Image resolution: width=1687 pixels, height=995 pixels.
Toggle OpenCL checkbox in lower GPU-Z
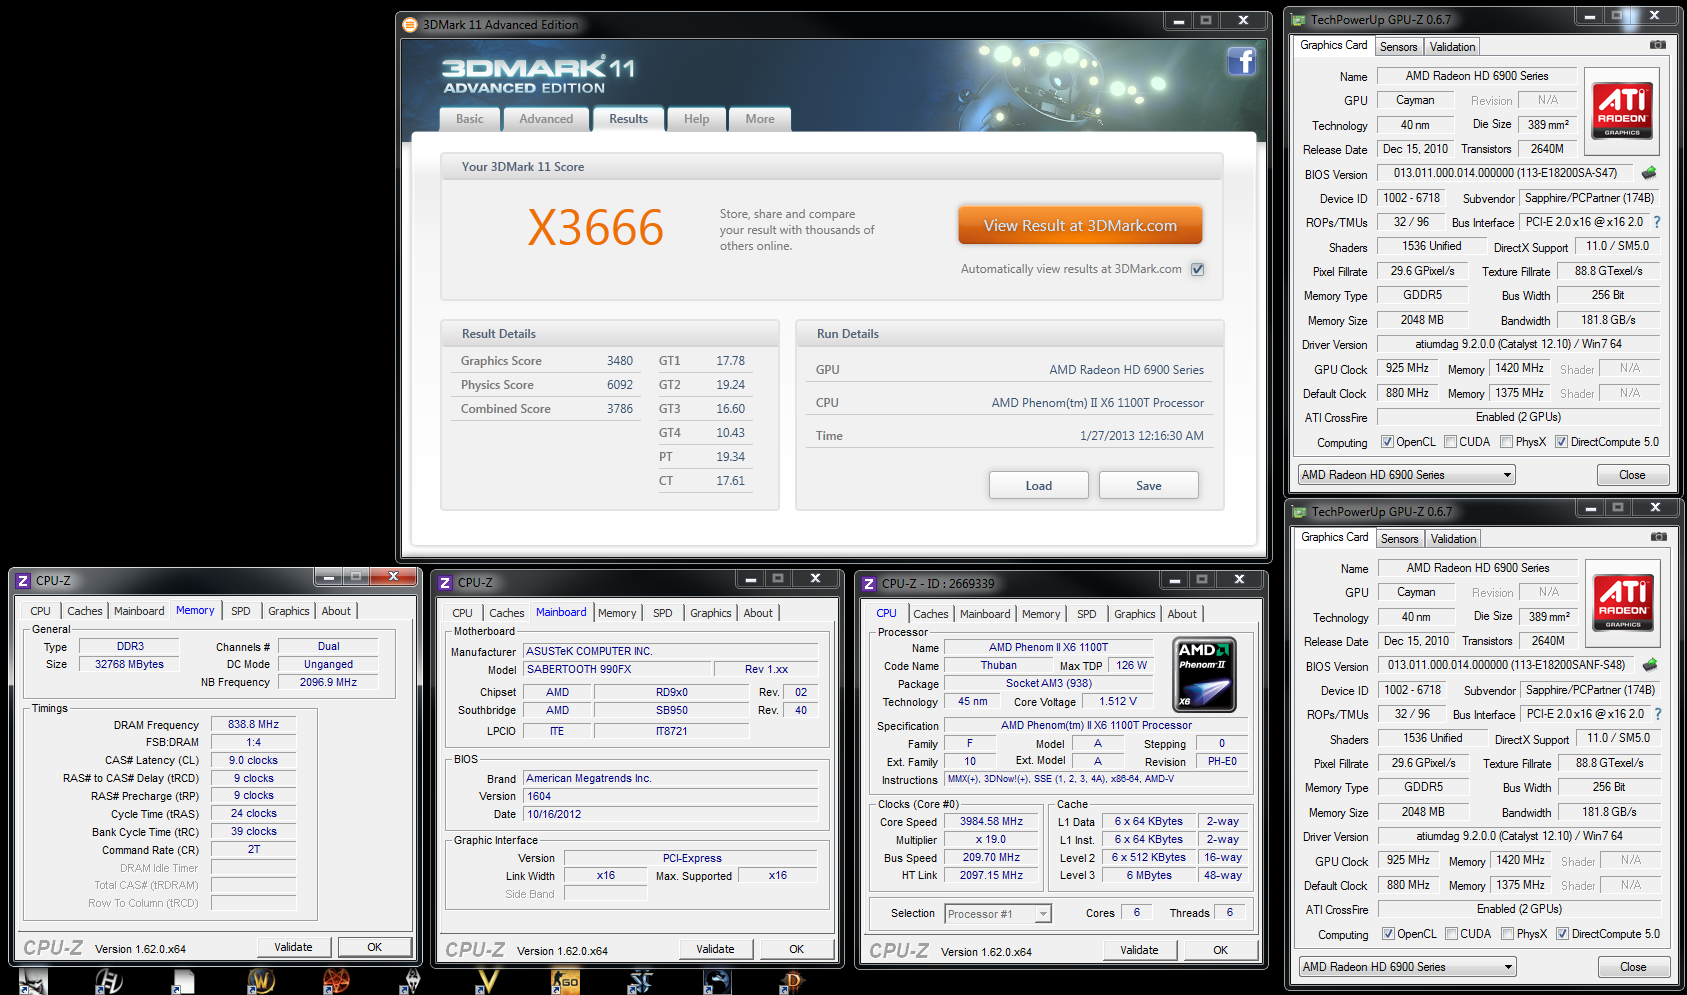pos(1388,934)
